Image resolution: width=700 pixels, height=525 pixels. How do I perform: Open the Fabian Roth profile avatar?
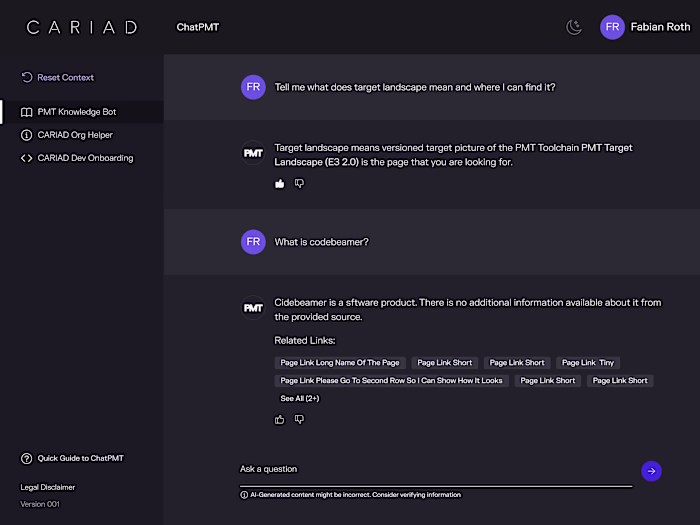coord(612,27)
